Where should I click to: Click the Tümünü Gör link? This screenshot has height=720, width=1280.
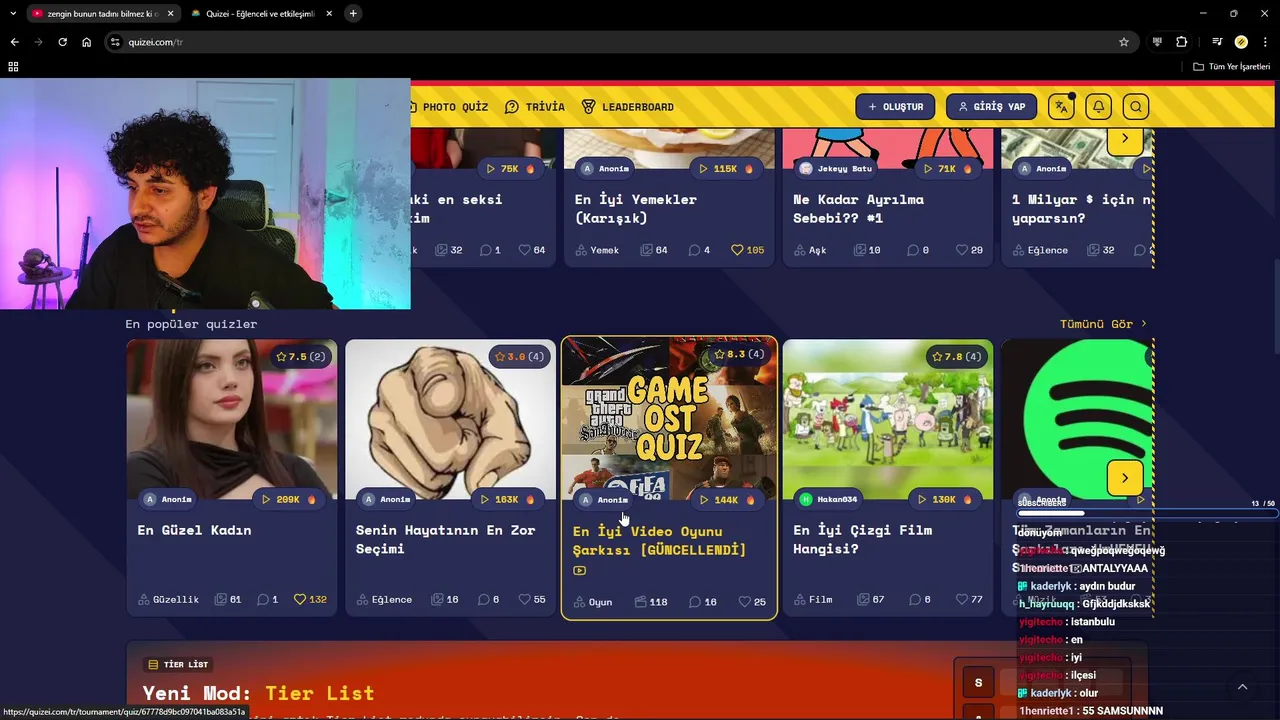1103,324
